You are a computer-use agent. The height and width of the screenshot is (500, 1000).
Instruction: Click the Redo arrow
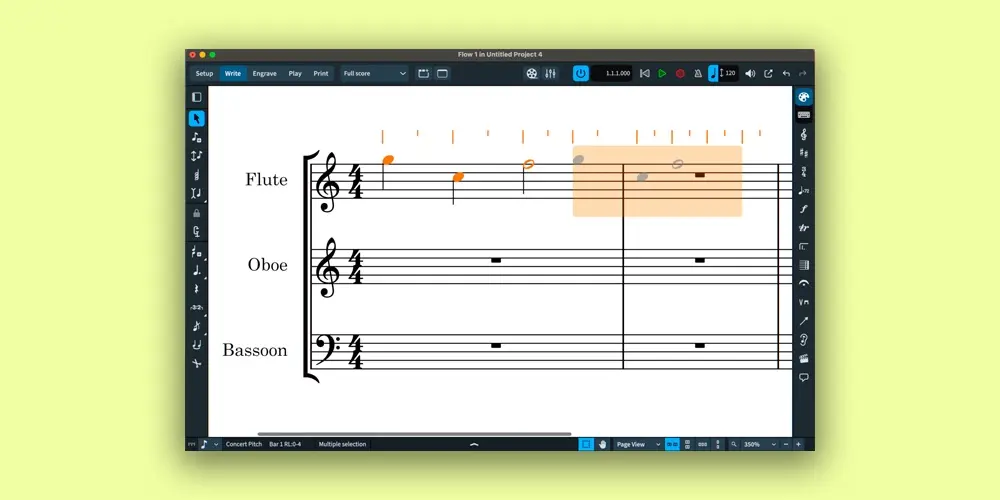(x=803, y=73)
